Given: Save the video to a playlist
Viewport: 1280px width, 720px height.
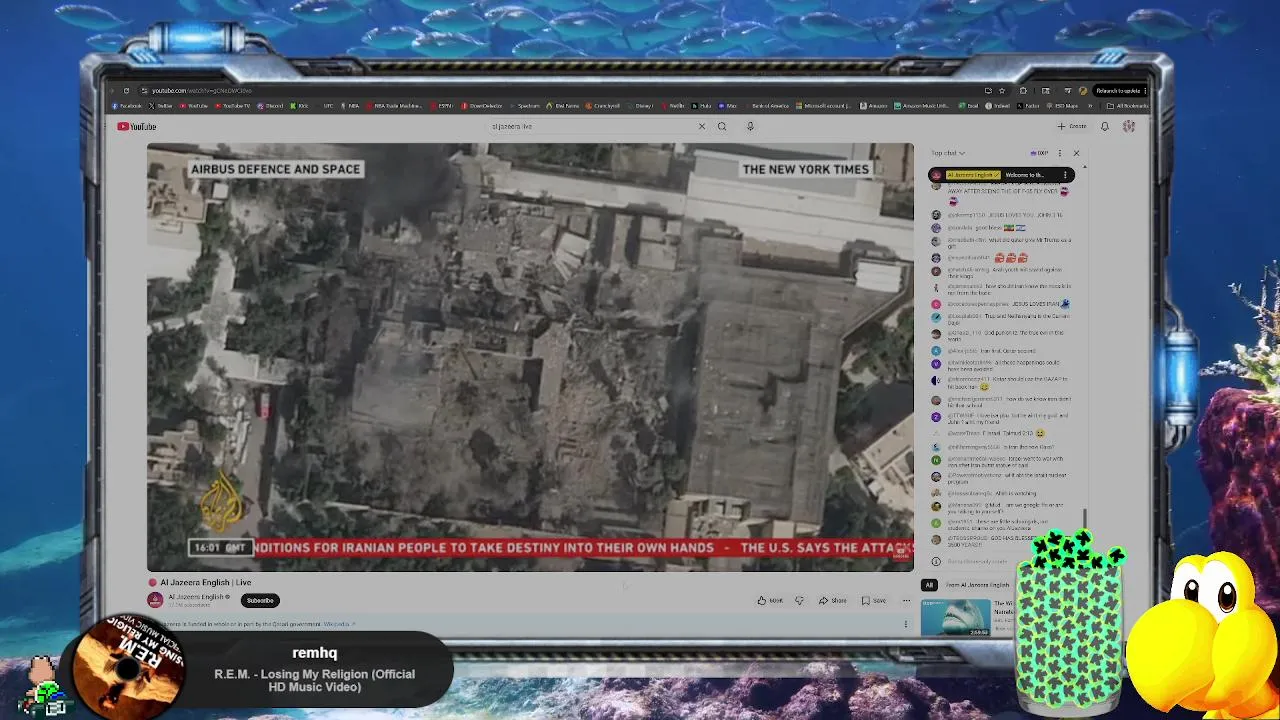Looking at the screenshot, I should [x=873, y=600].
